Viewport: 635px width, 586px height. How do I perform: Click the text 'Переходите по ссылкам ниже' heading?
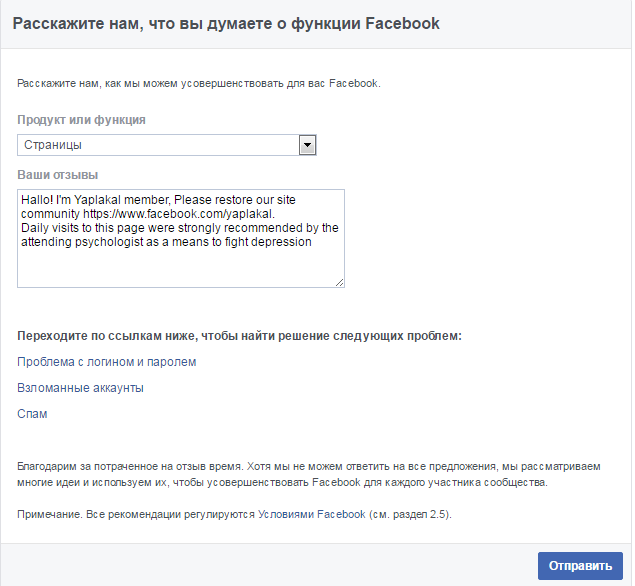coord(239,336)
